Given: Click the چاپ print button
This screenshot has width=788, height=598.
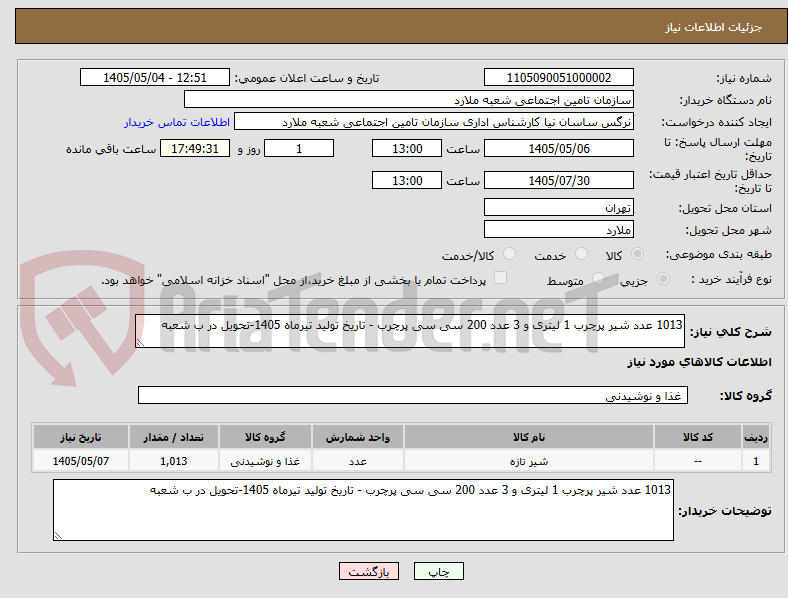Looking at the screenshot, I should point(439,571).
